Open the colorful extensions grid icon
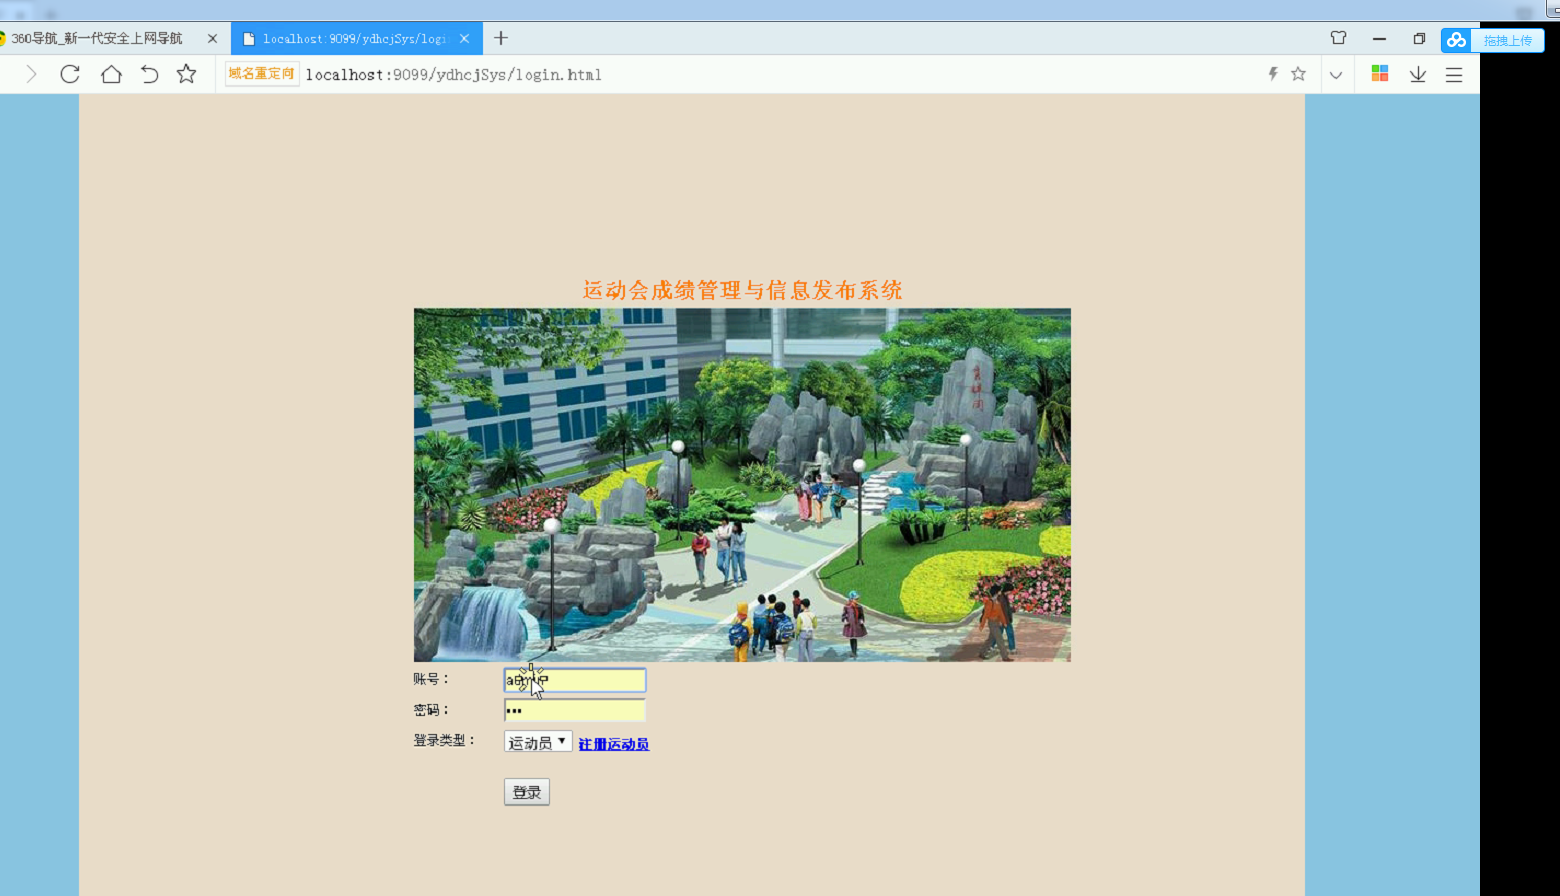This screenshot has height=896, width=1560. click(1380, 74)
